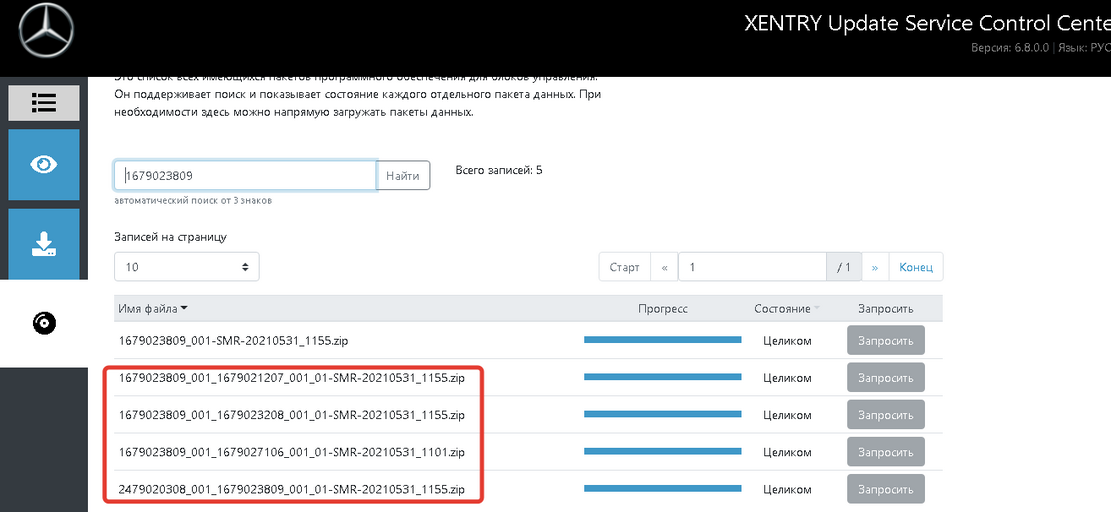Open the eye overview sidebar icon
Image resolution: width=1111 pixels, height=512 pixels.
pyautogui.click(x=43, y=164)
